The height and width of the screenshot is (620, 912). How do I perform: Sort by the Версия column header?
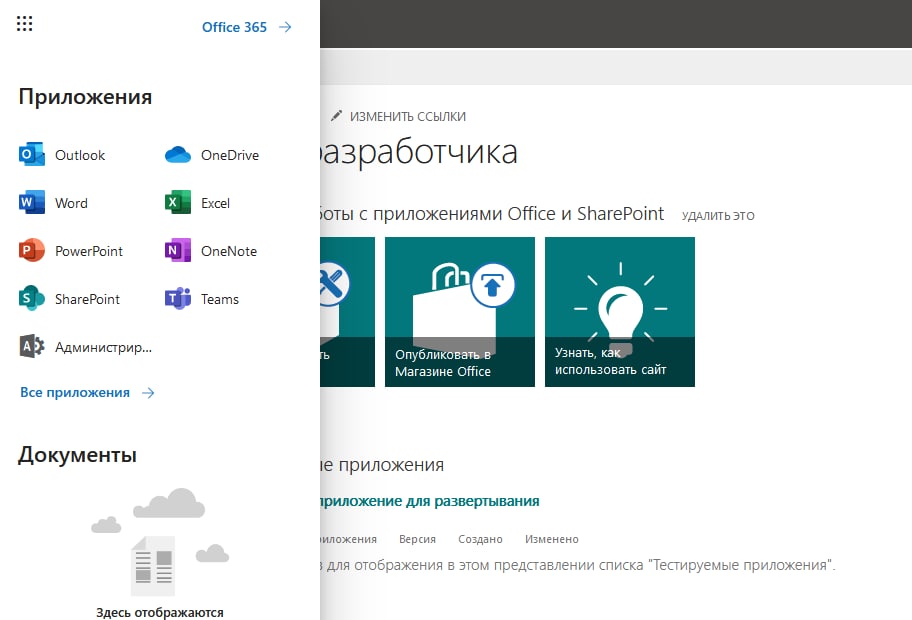(x=417, y=539)
